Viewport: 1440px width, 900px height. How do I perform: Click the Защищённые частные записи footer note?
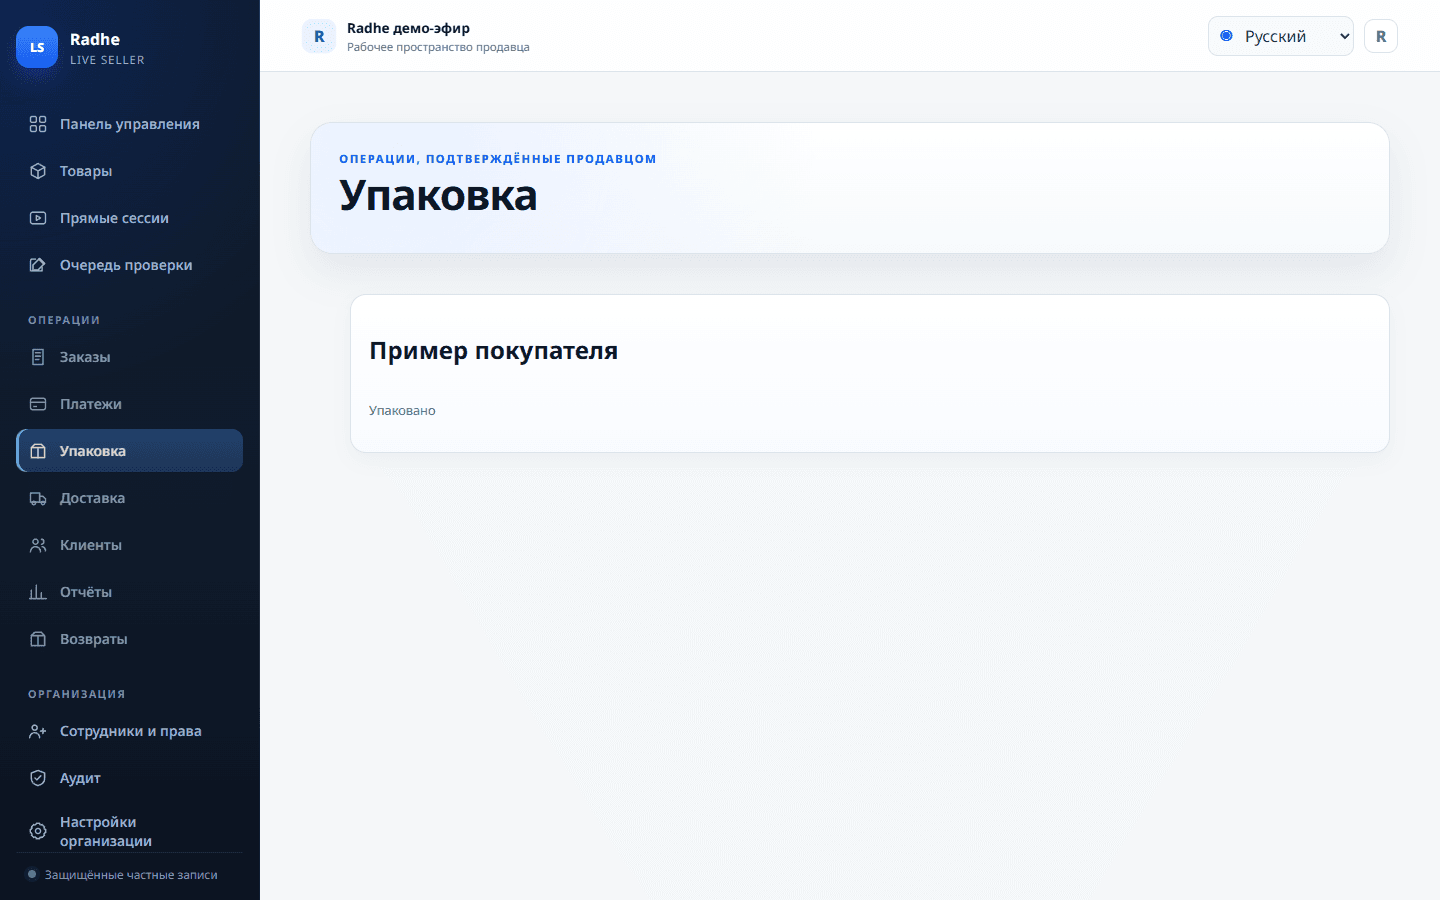pos(131,875)
